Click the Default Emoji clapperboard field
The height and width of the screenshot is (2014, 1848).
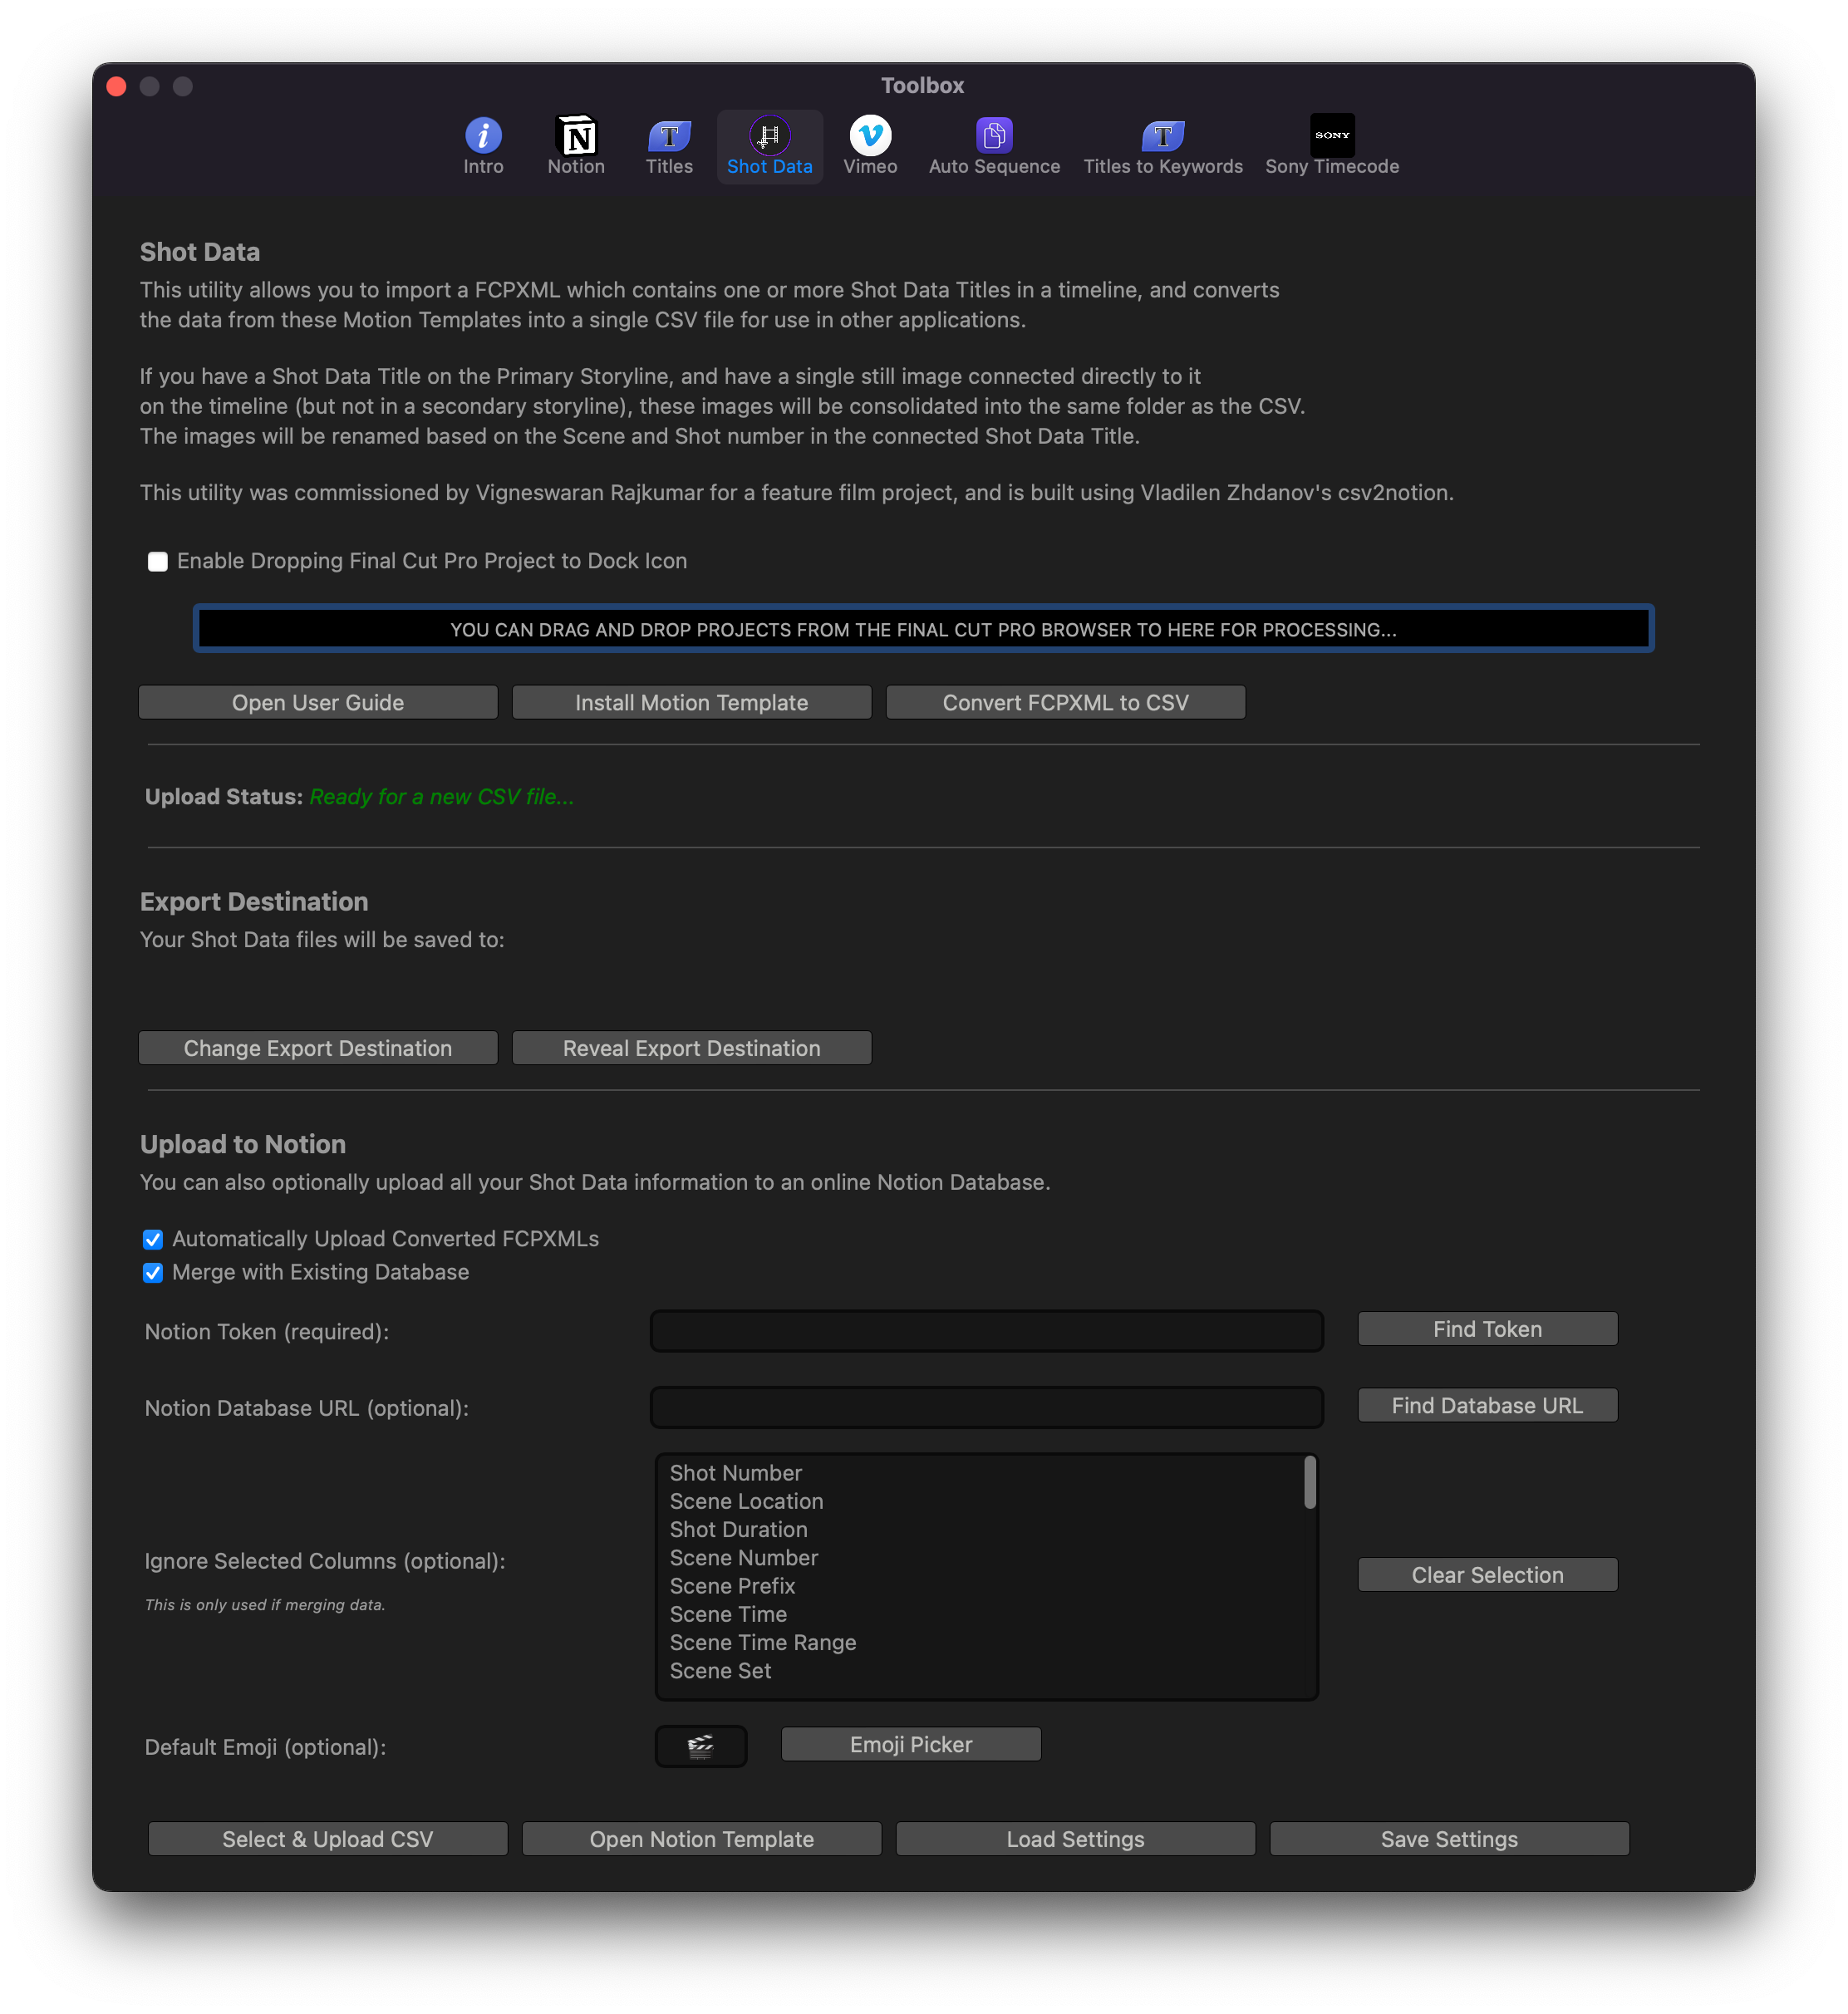[x=700, y=1747]
